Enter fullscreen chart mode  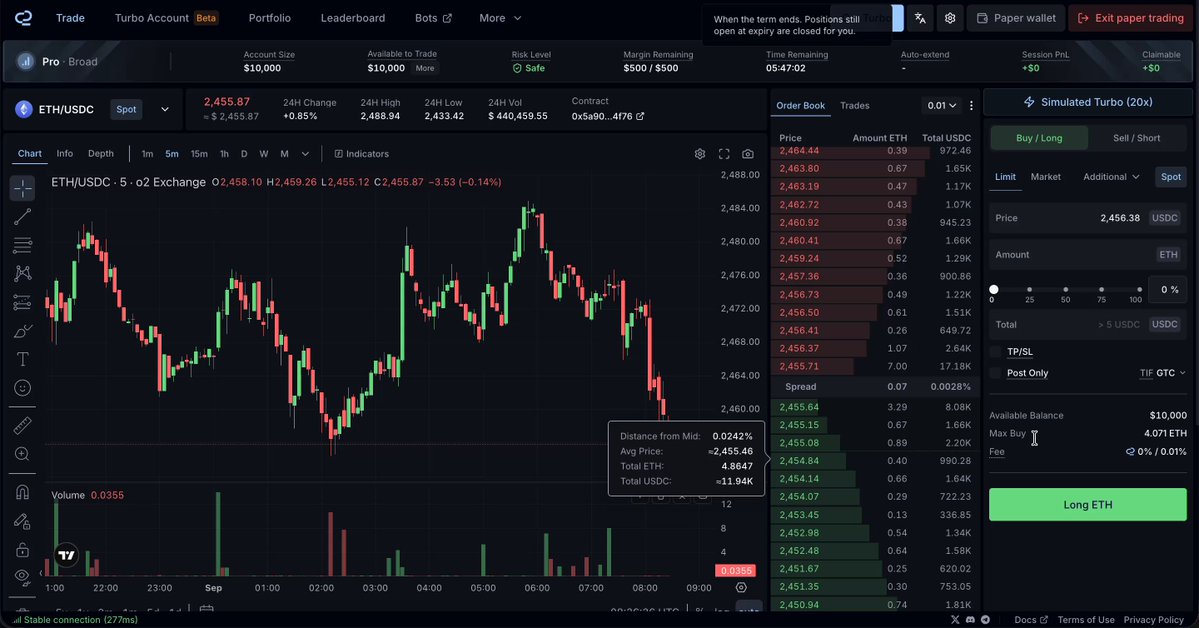click(724, 154)
